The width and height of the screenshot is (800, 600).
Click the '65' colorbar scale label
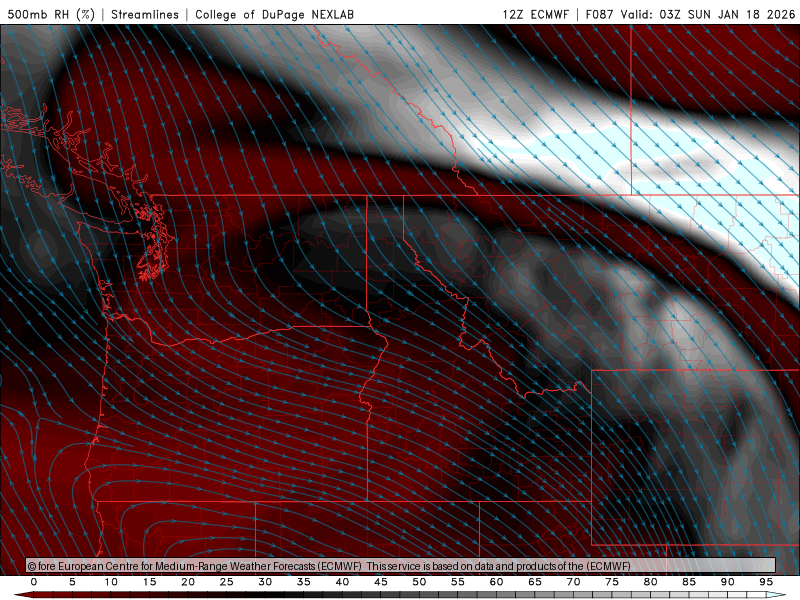point(535,582)
